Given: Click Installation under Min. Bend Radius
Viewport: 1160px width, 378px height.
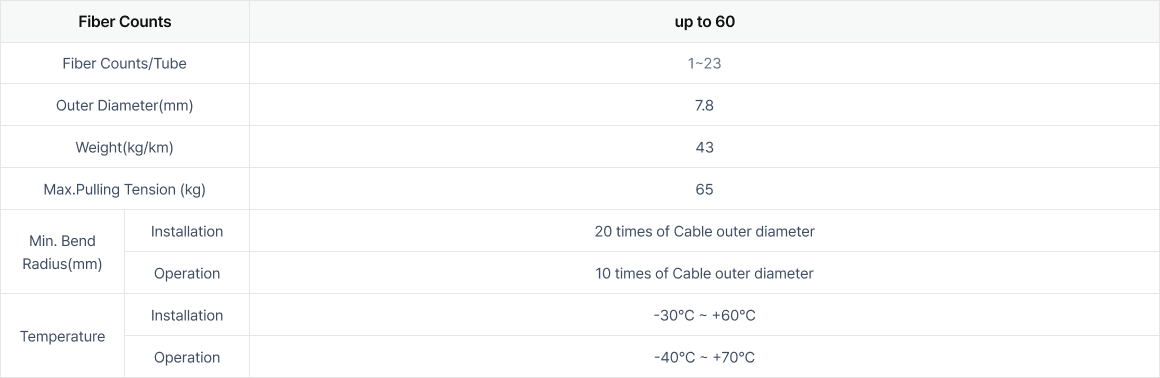Looking at the screenshot, I should click(x=186, y=232).
